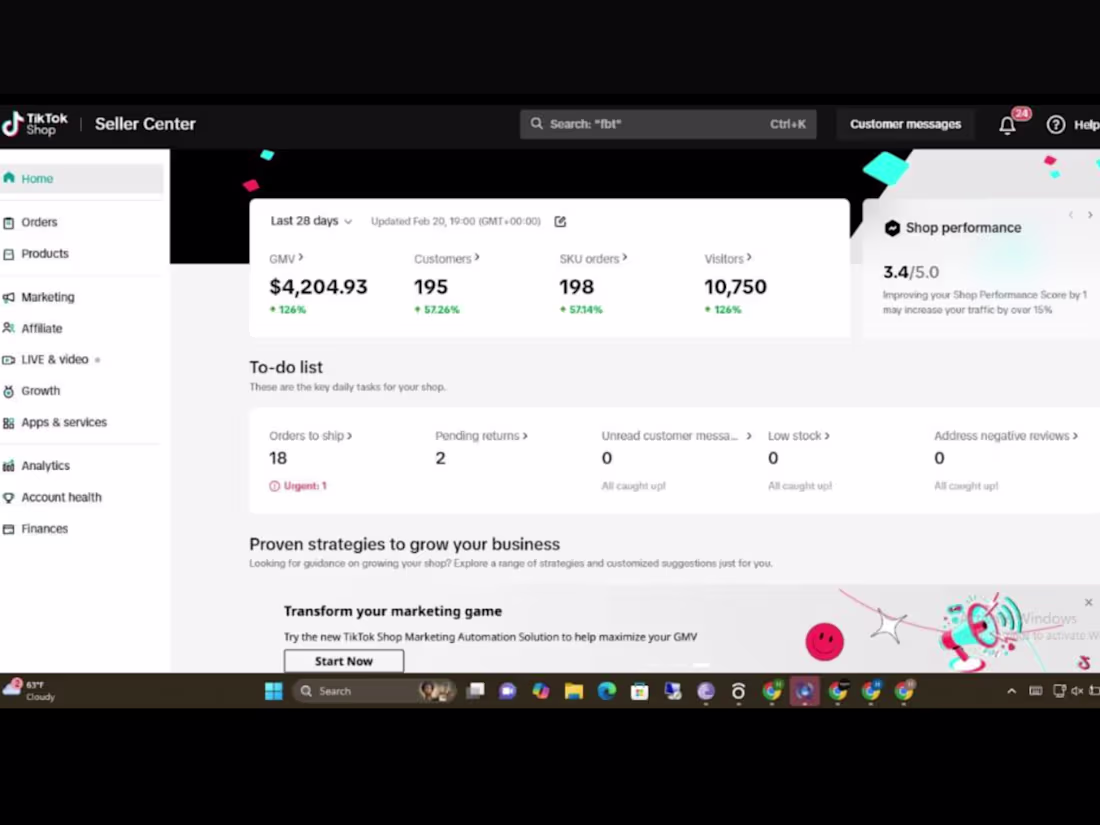Click the Affiliate icon in the sidebar
Image resolution: width=1100 pixels, height=825 pixels.
coord(9,328)
